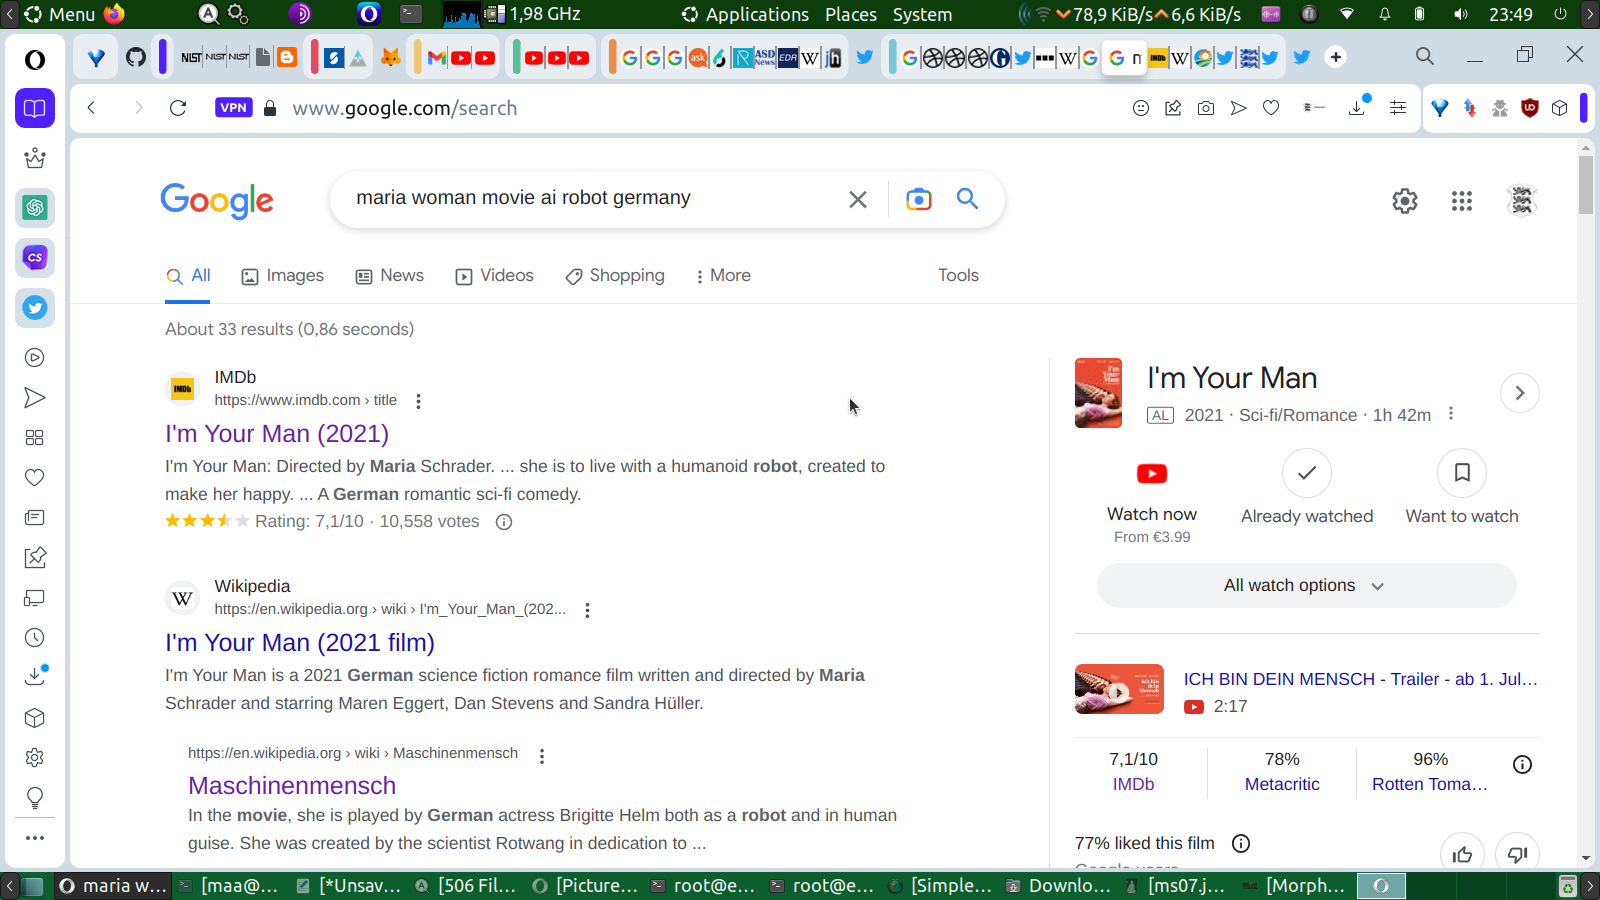
Task: Open the IMDb result three-dot menu
Action: pos(418,401)
